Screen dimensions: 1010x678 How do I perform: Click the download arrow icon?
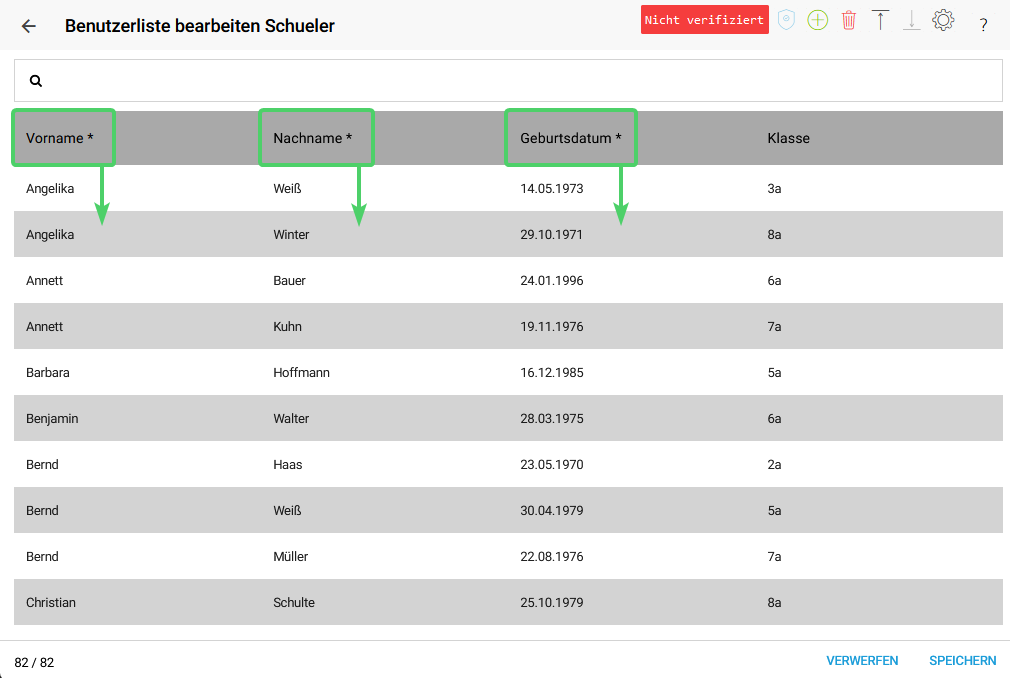pyautogui.click(x=911, y=20)
